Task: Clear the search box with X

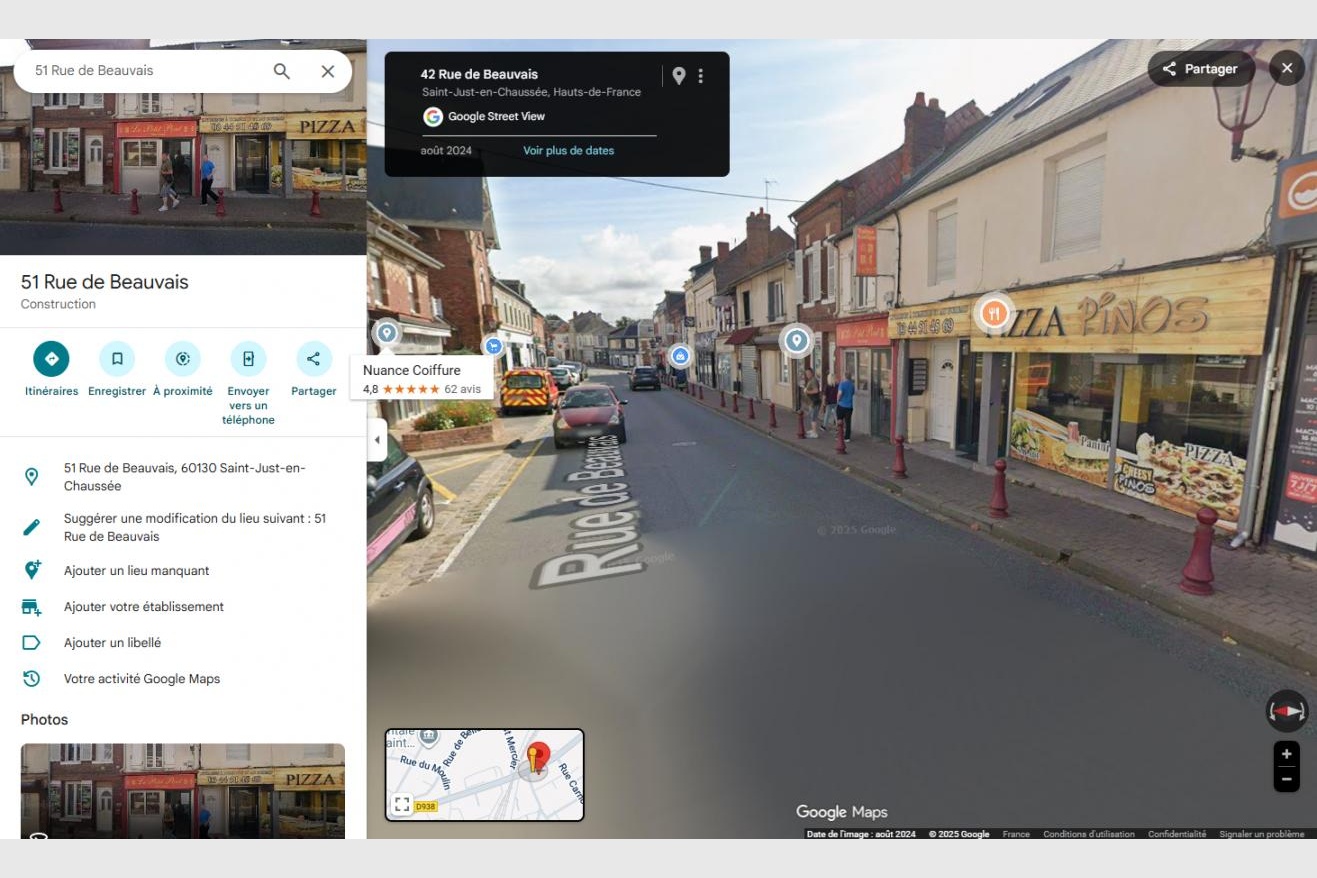Action: coord(327,71)
